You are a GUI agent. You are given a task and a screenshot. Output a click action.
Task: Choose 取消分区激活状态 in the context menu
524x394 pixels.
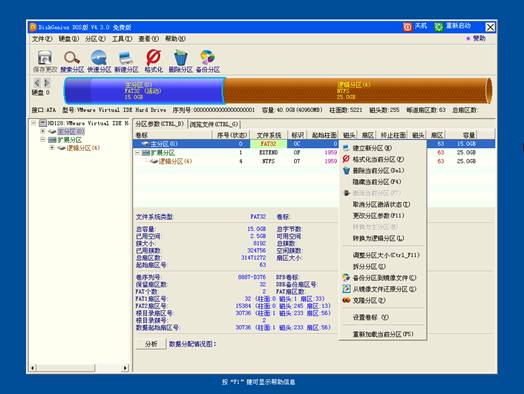tap(383, 204)
